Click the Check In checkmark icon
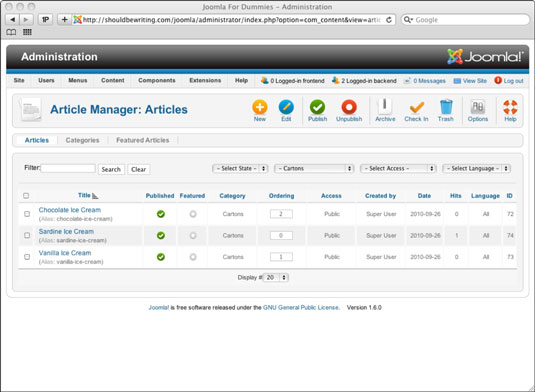Viewport: 535px width, 392px height. (x=416, y=107)
